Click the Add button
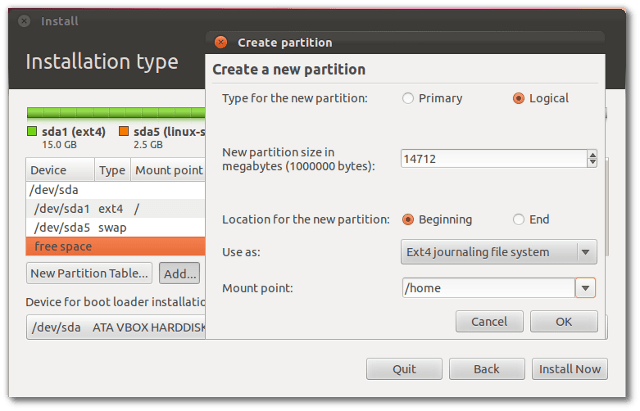The image size is (640, 411). pyautogui.click(x=180, y=273)
